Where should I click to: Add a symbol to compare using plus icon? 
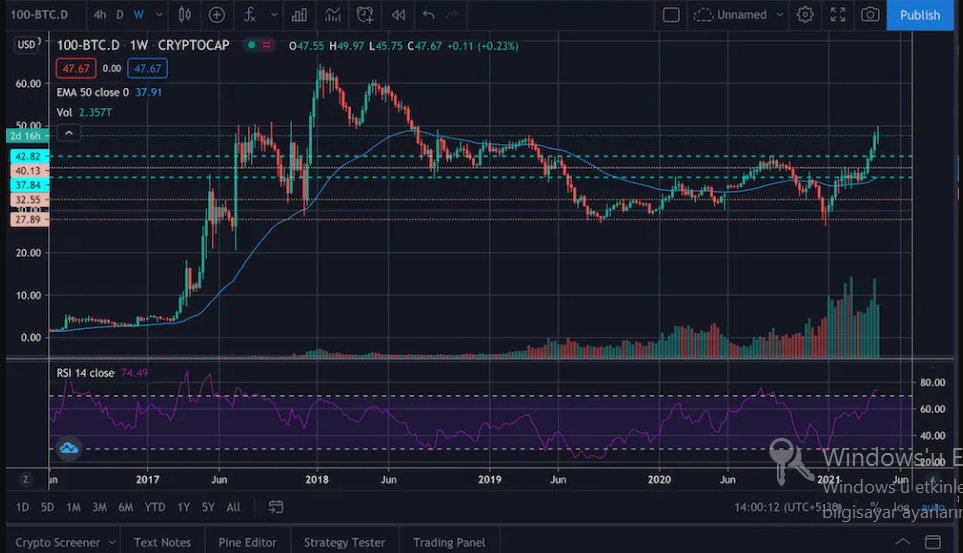217,15
